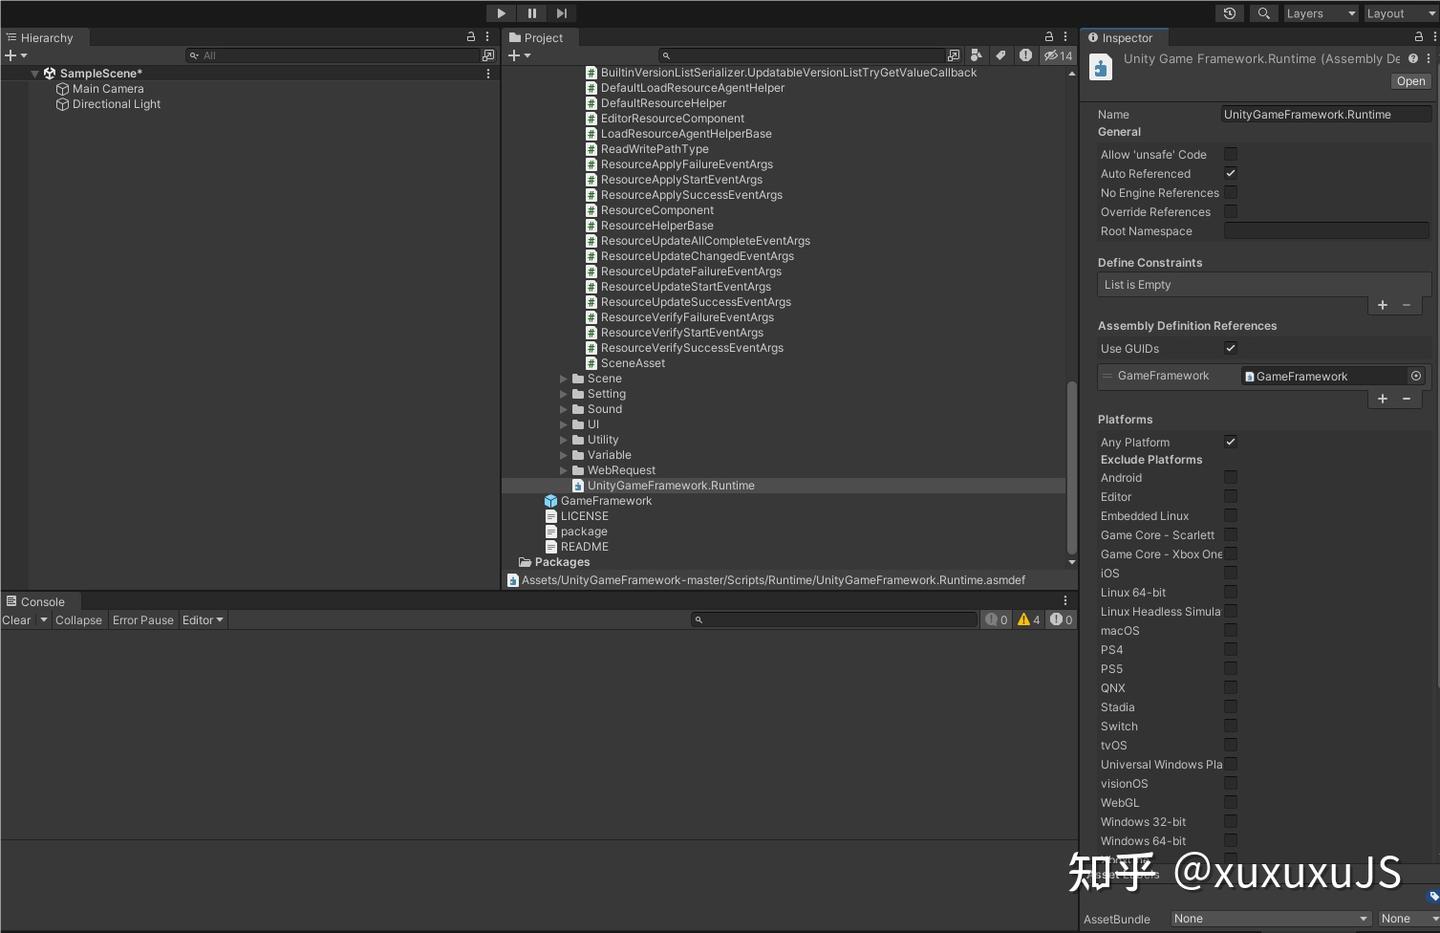Select the Main Camera in the Hierarchy
Viewport: 1440px width, 933px height.
click(x=108, y=88)
